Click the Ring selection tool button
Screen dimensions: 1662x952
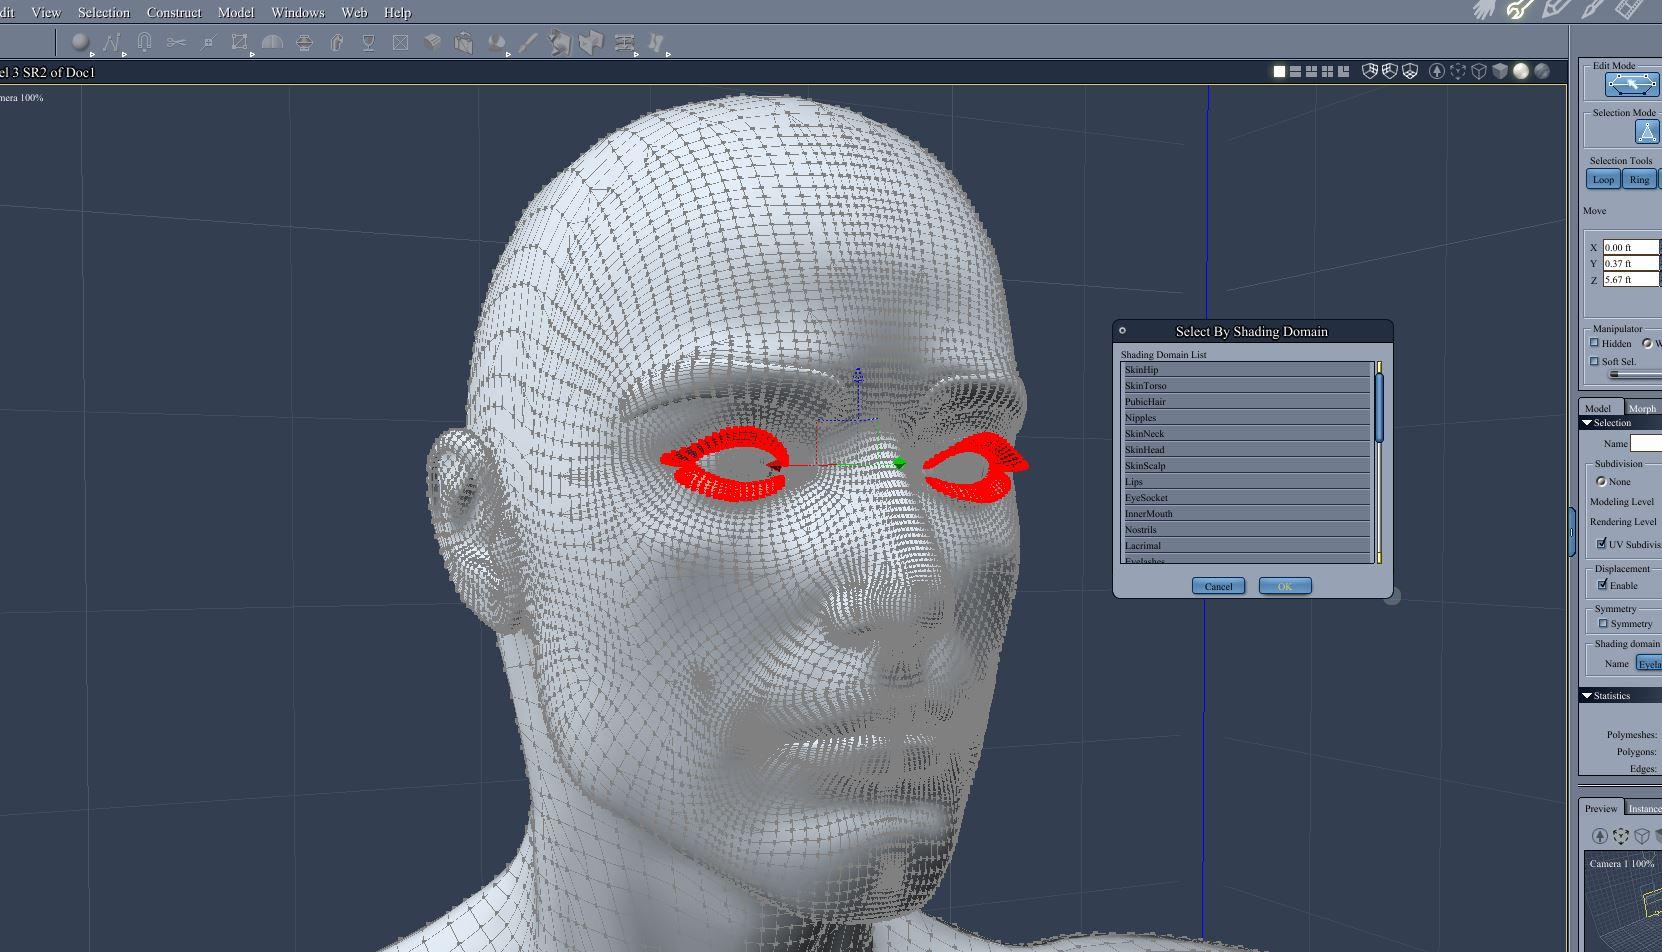[1639, 179]
